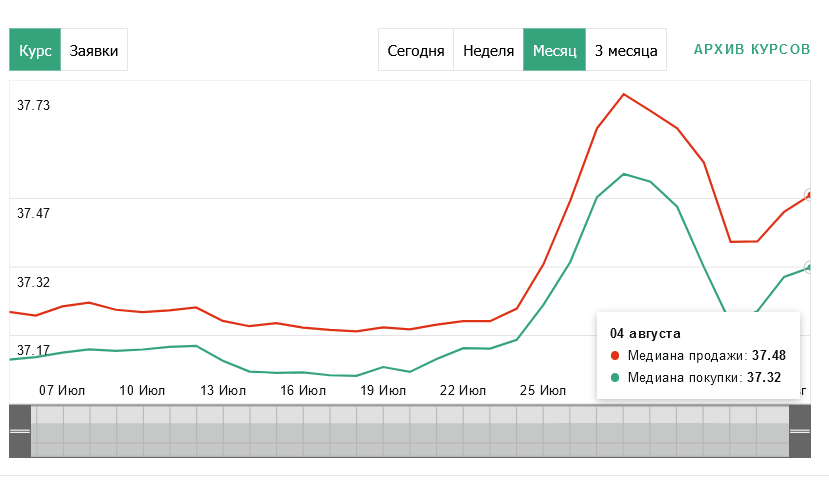Click the red dot beside Медиана продажи
Image resolution: width=829 pixels, height=493 pixels.
[x=614, y=356]
